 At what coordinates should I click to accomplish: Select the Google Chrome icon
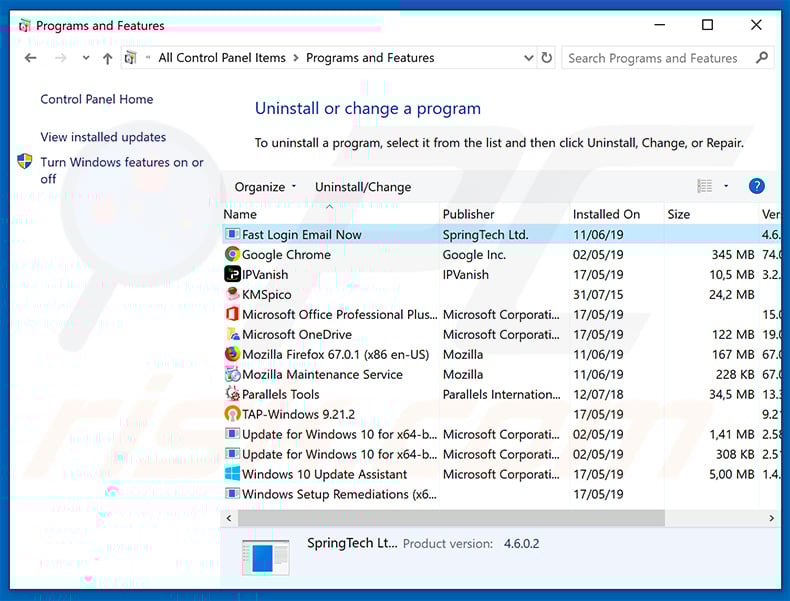232,254
